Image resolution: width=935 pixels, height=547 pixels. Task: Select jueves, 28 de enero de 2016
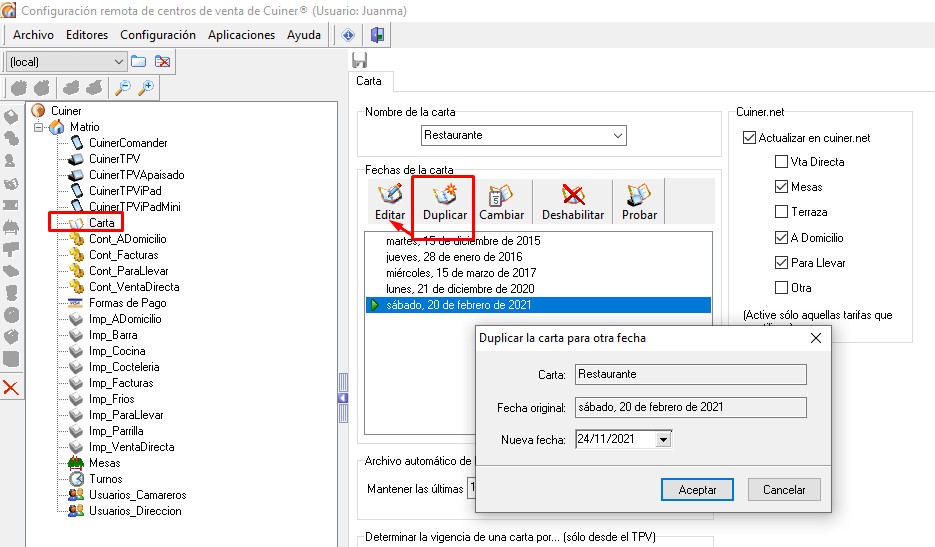(538, 257)
